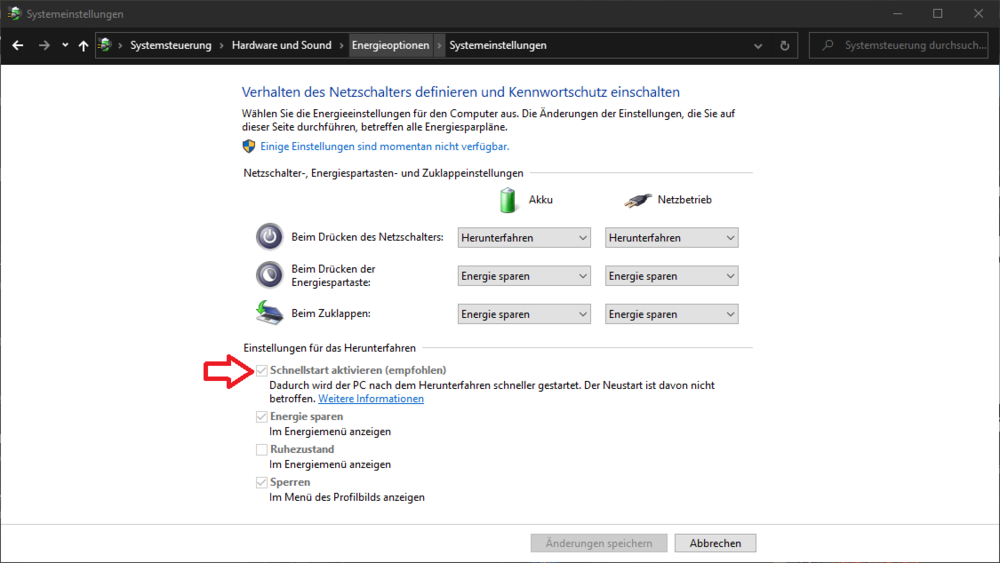Click the Abbrechen button
This screenshot has height=563, width=1000.
715,543
